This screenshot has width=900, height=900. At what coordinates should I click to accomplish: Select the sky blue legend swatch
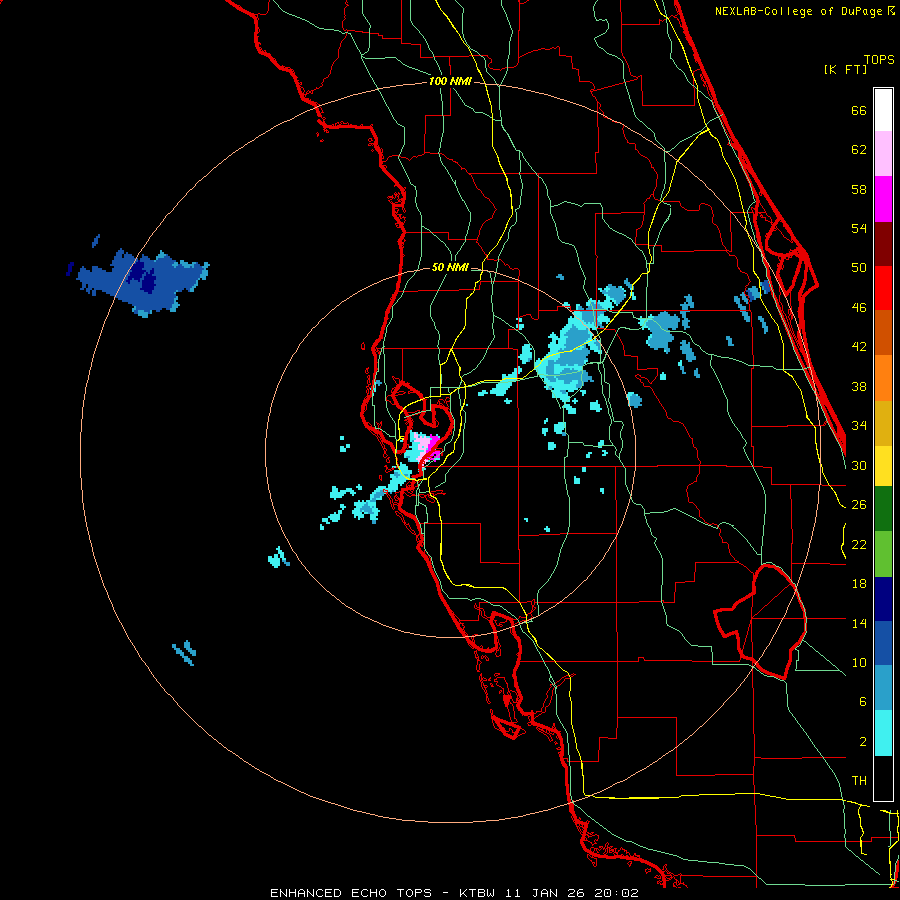(x=883, y=688)
